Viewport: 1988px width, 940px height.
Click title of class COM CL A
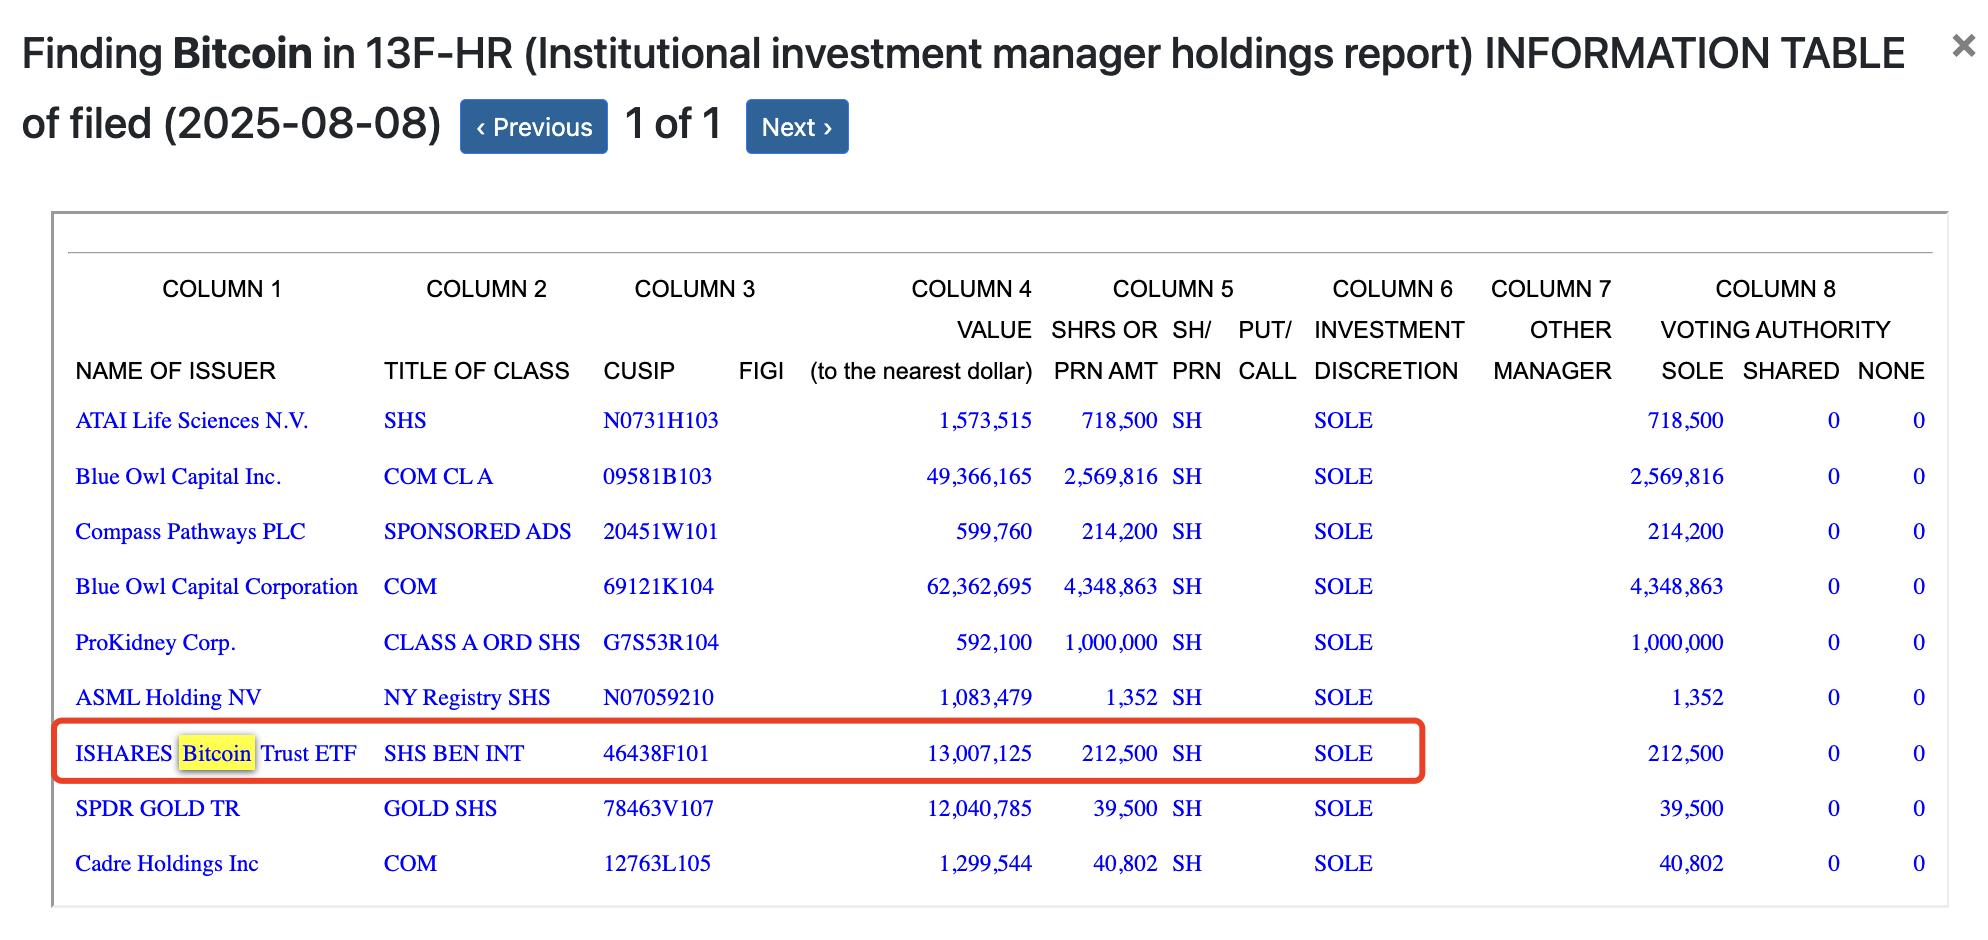(x=438, y=476)
